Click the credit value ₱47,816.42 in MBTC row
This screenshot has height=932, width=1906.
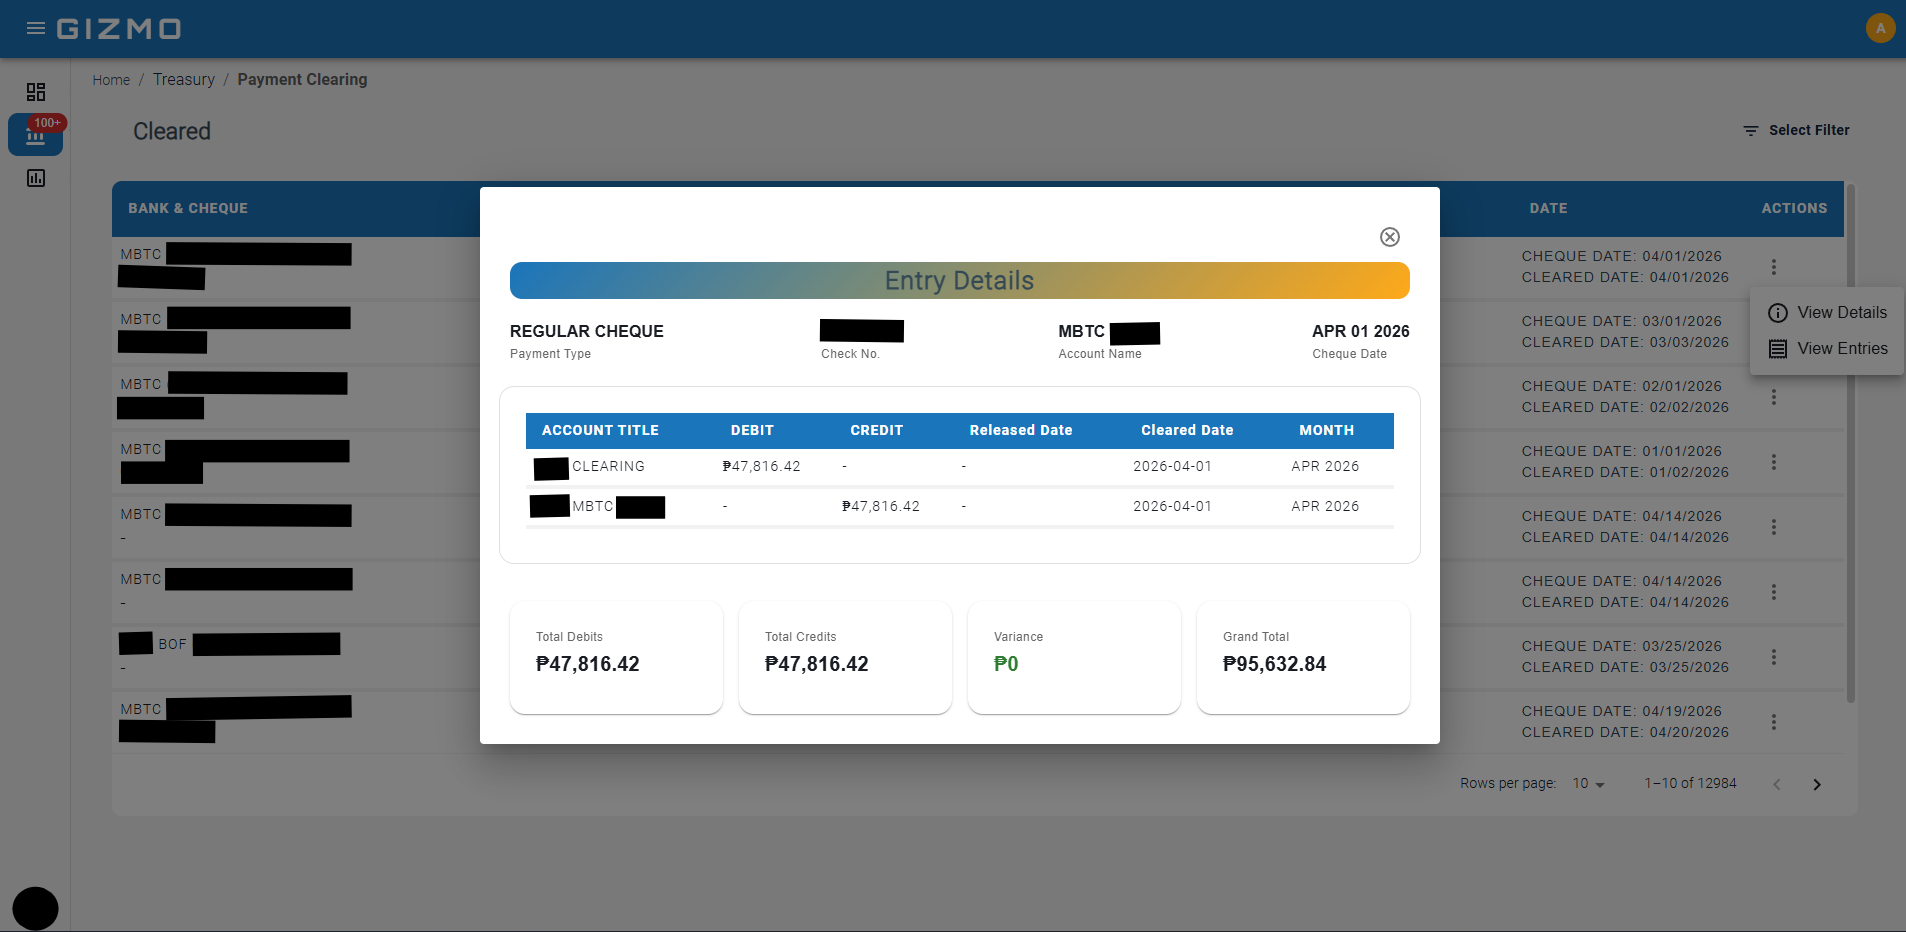[881, 507]
